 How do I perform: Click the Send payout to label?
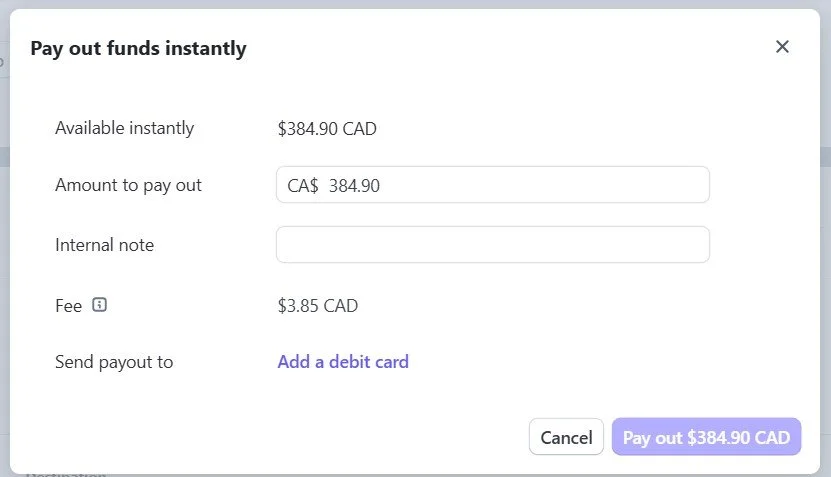[x=114, y=362]
